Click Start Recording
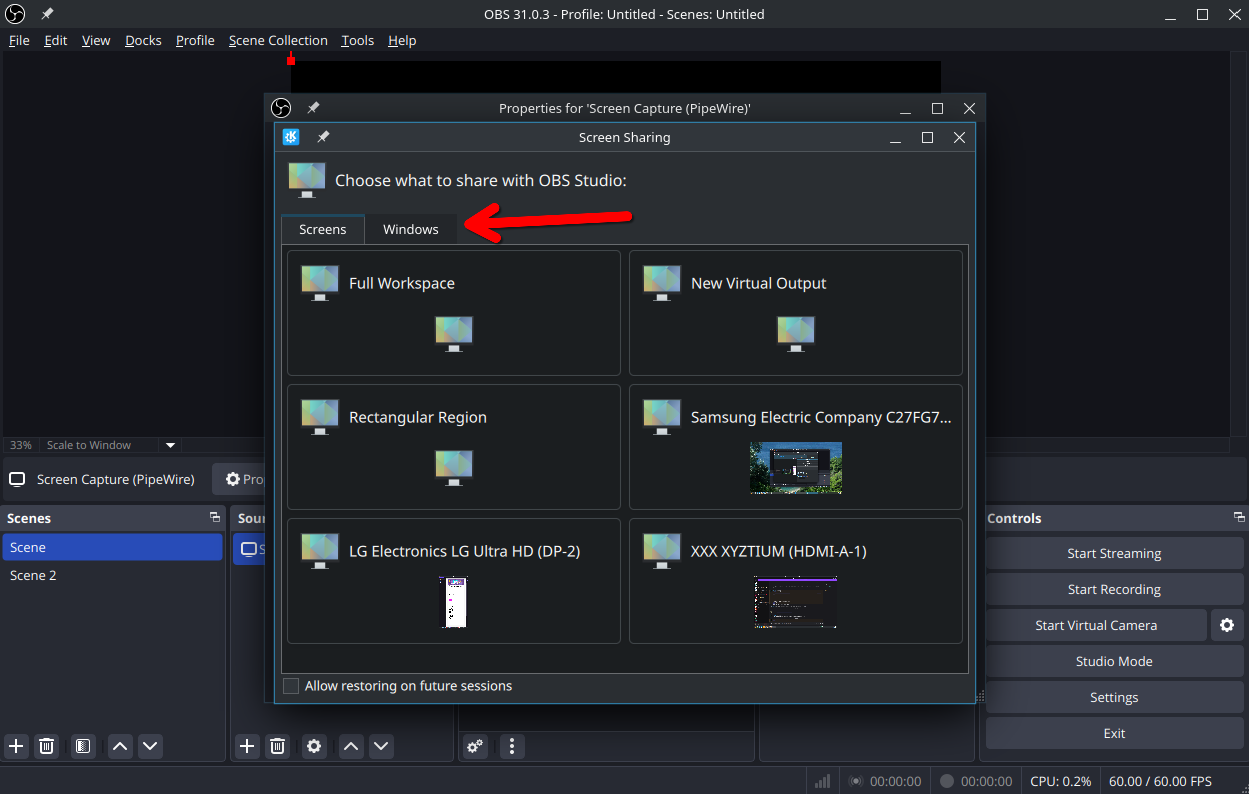 (x=1114, y=589)
